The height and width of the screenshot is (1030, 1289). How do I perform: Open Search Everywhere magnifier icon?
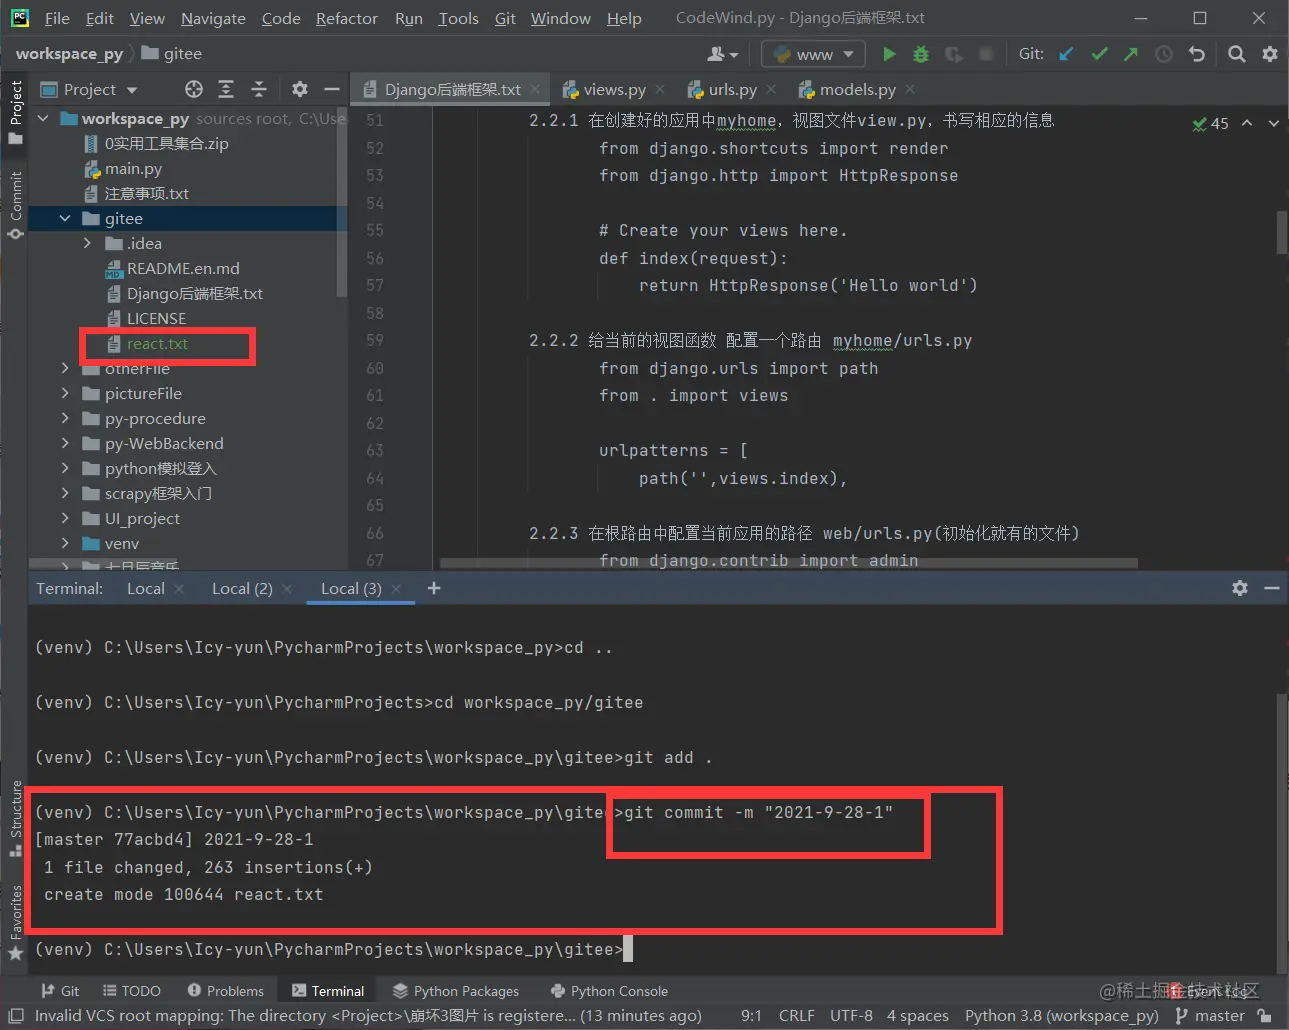1237,54
